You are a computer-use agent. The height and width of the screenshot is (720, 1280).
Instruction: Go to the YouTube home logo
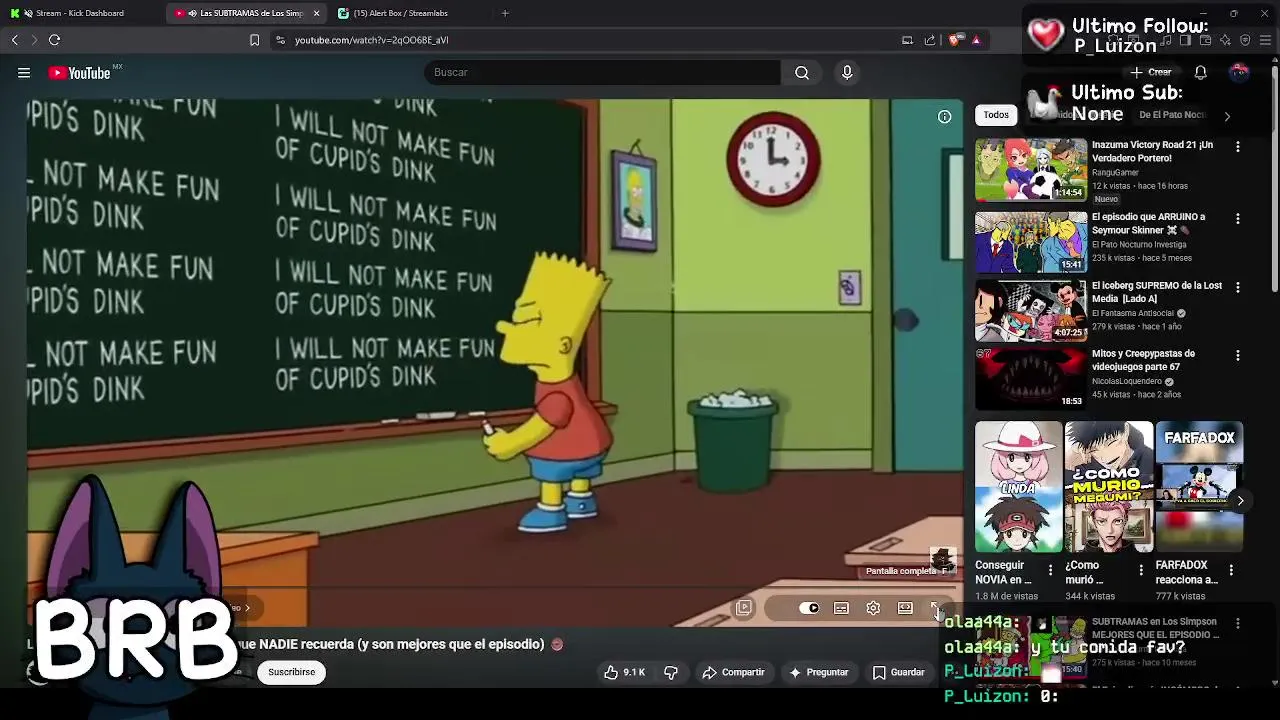point(80,72)
